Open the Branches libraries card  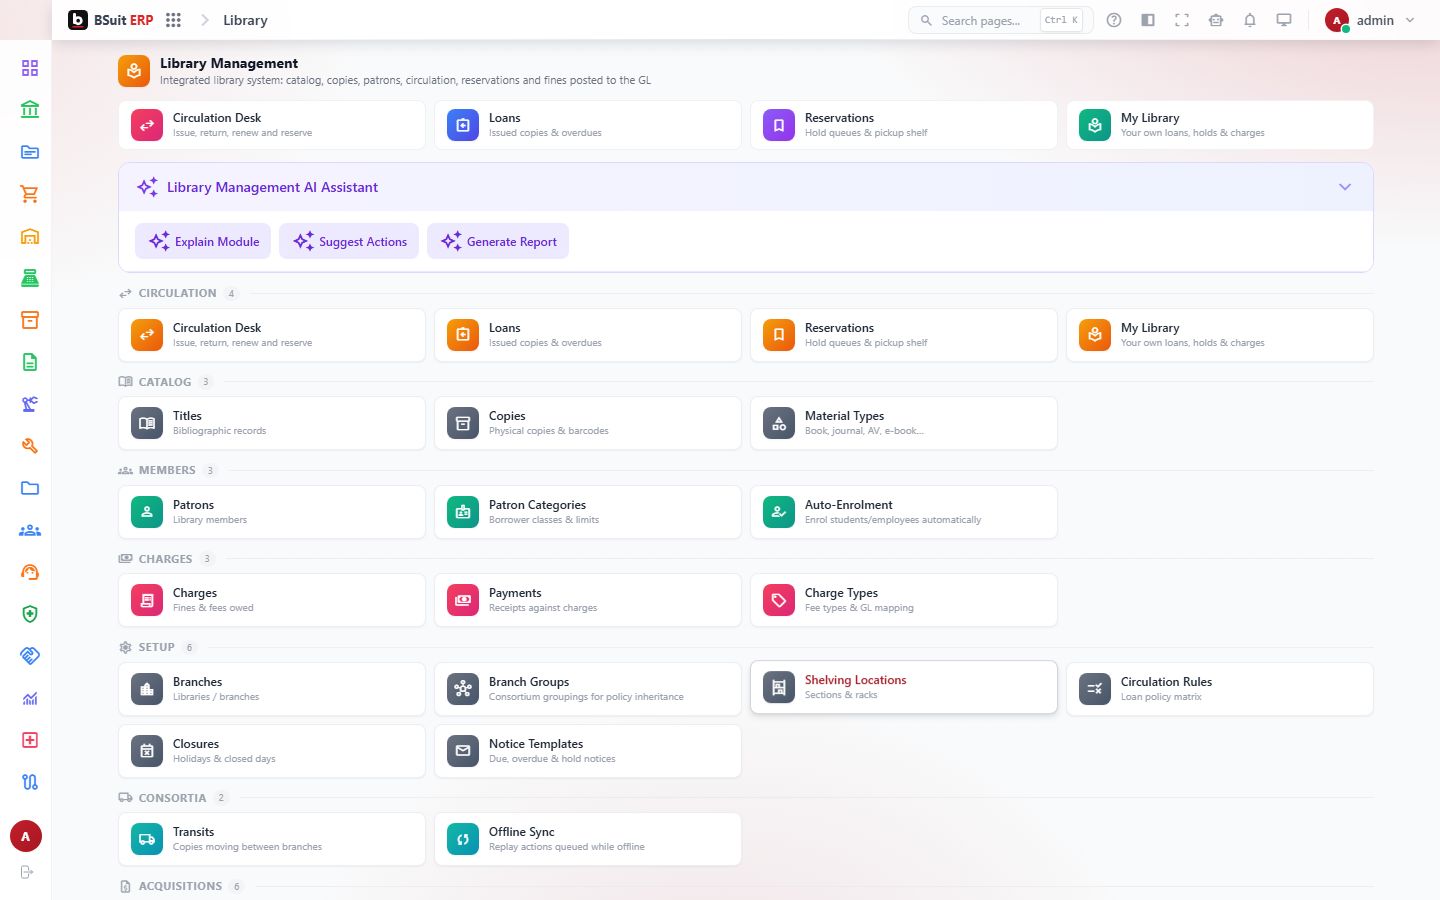pos(272,689)
